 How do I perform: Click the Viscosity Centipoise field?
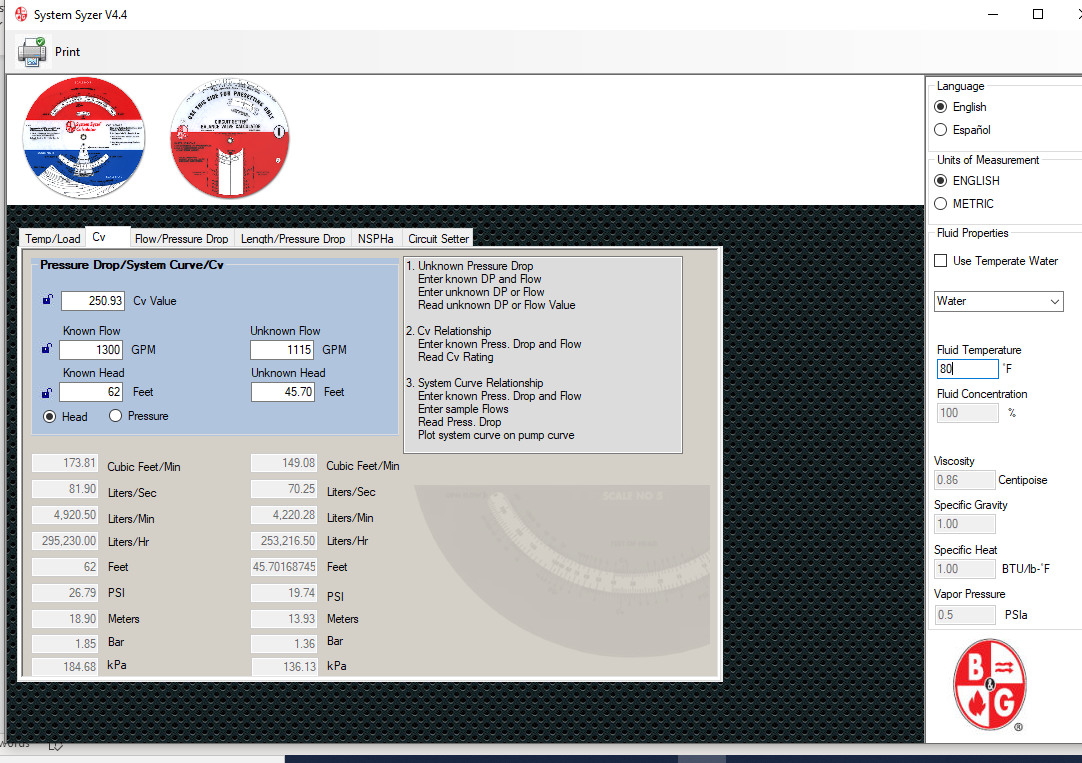964,479
